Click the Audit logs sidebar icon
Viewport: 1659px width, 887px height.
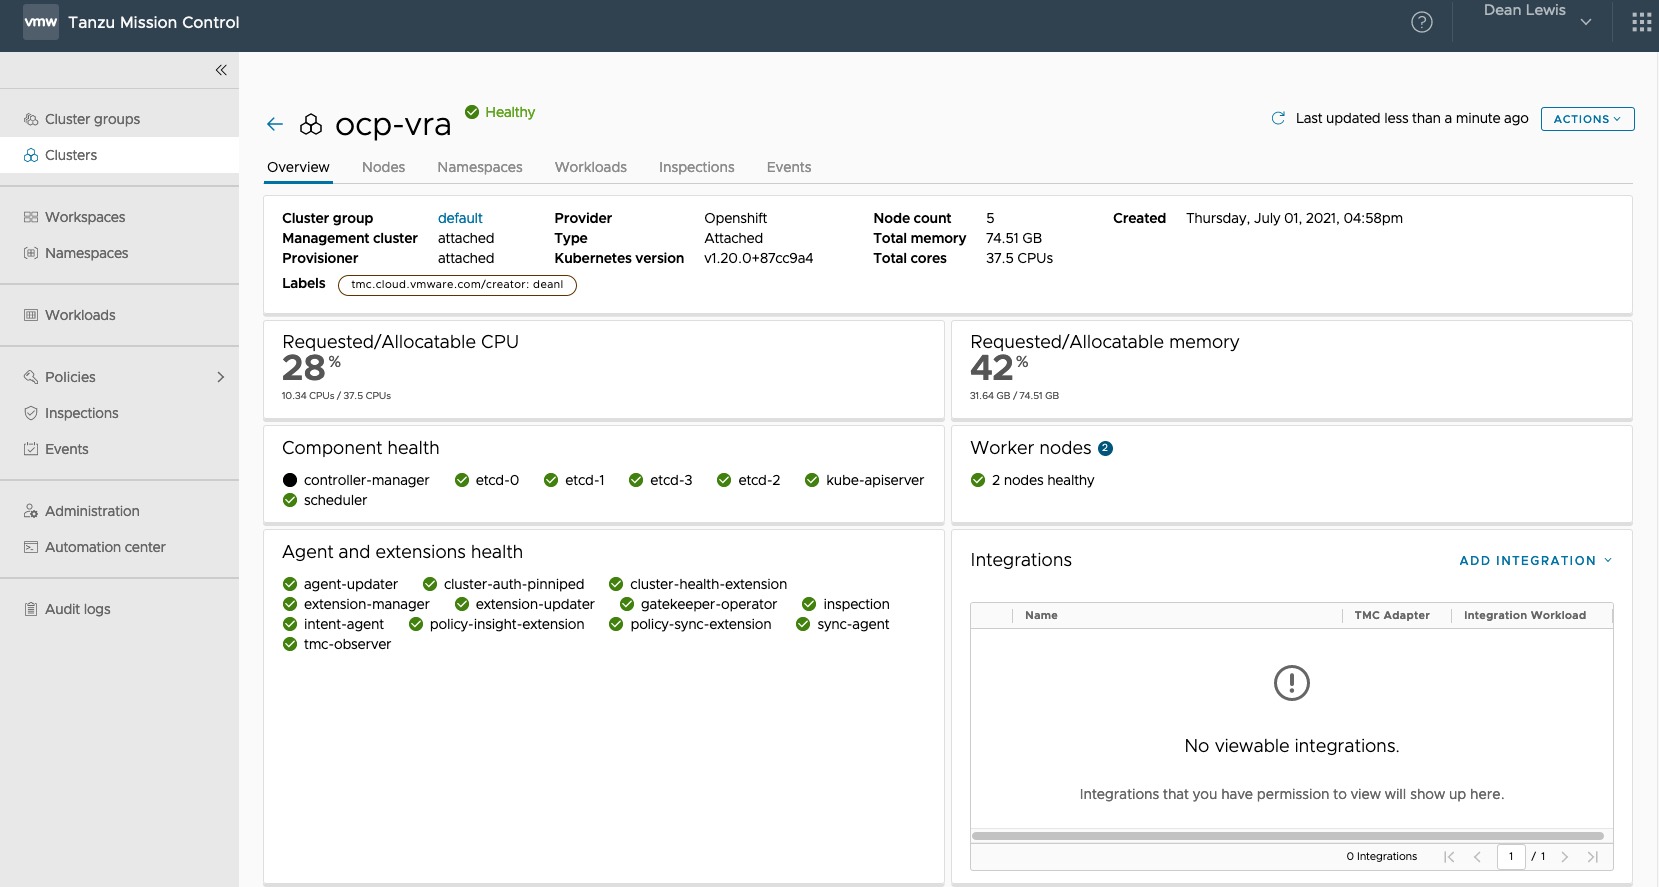pos(31,609)
